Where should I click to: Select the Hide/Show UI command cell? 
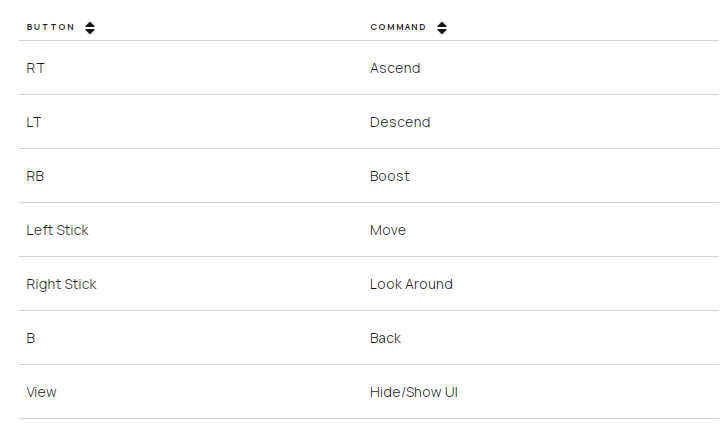click(413, 392)
